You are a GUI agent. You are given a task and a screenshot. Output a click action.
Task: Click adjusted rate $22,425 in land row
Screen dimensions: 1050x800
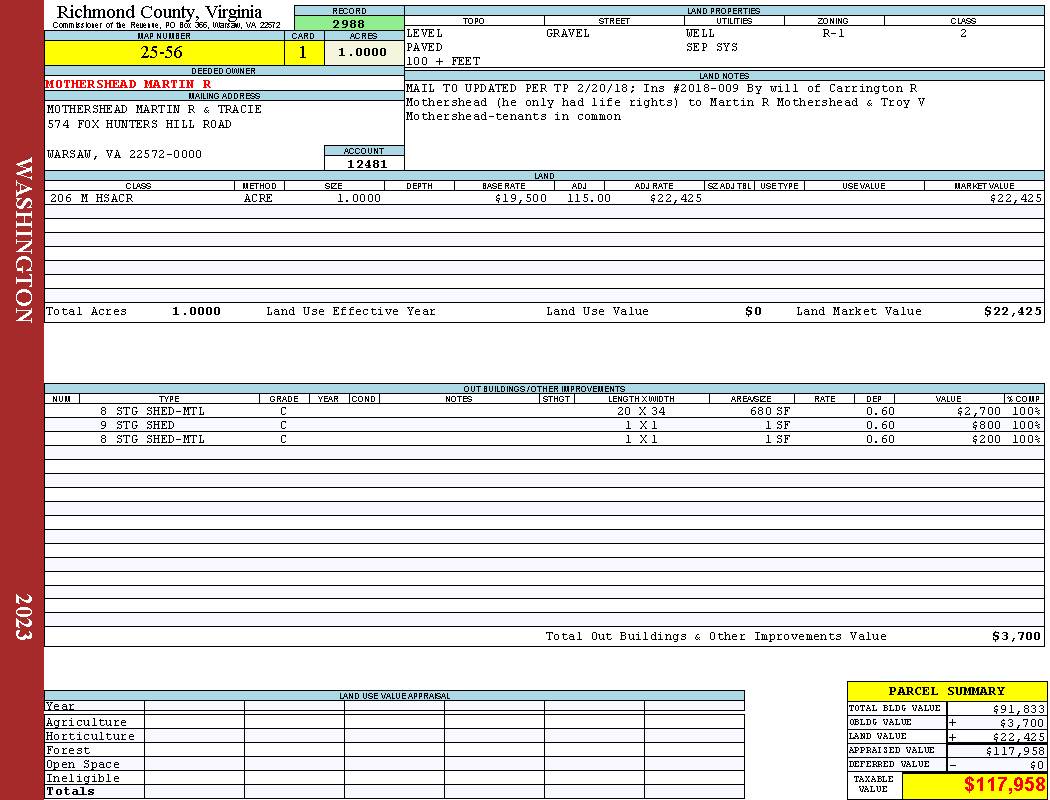(676, 198)
